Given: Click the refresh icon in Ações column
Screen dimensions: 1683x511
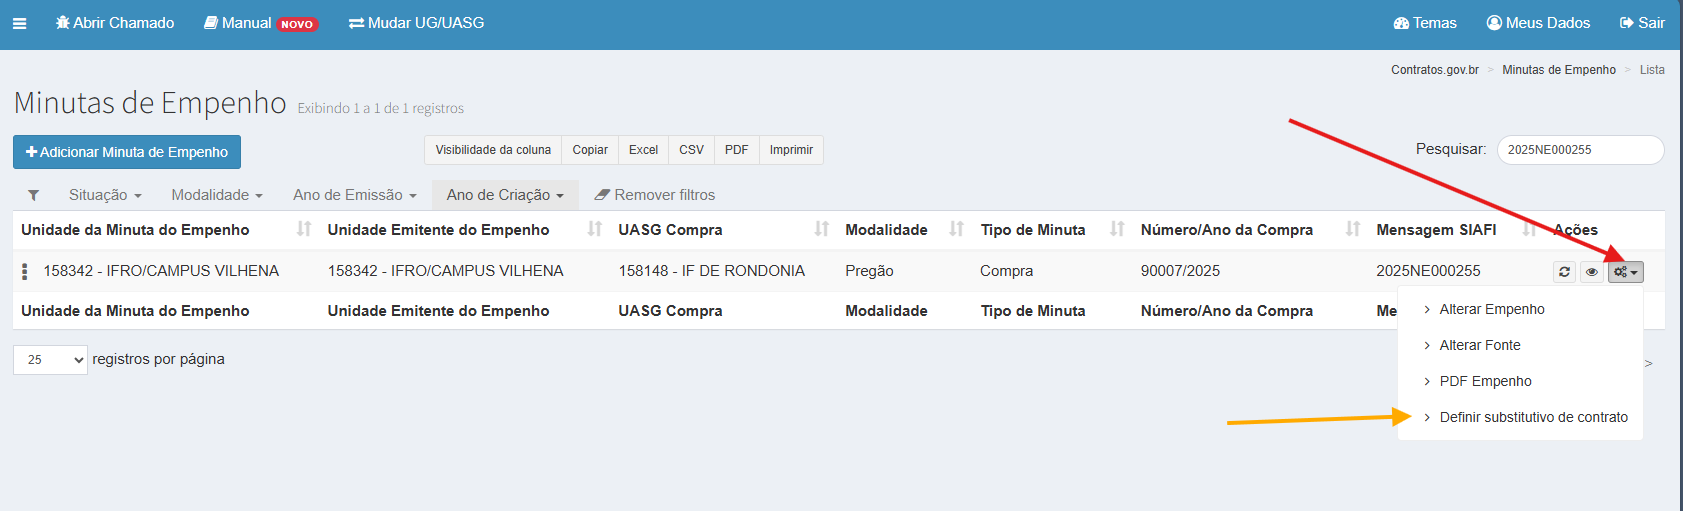Looking at the screenshot, I should coord(1564,272).
